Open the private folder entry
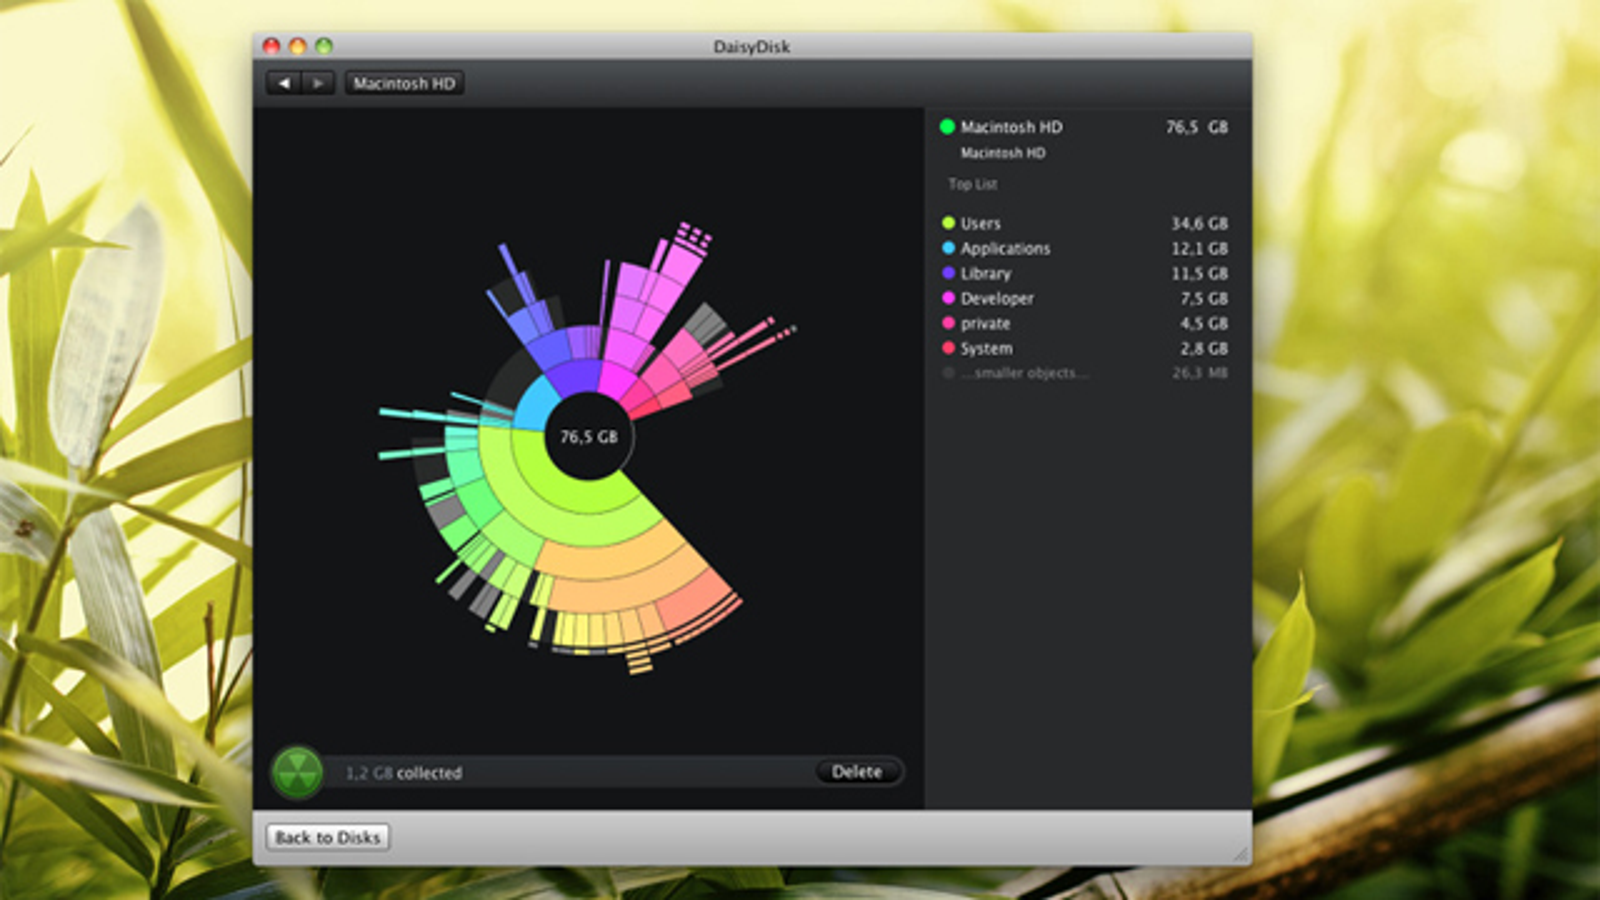This screenshot has height=900, width=1600. [1085, 323]
